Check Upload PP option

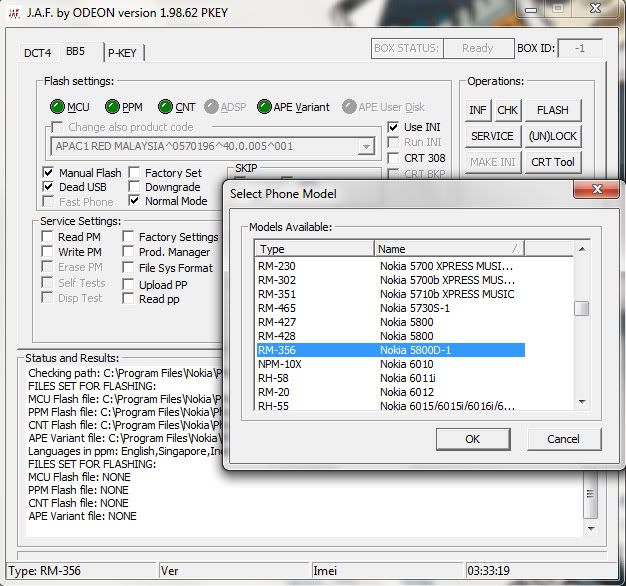tap(128, 284)
